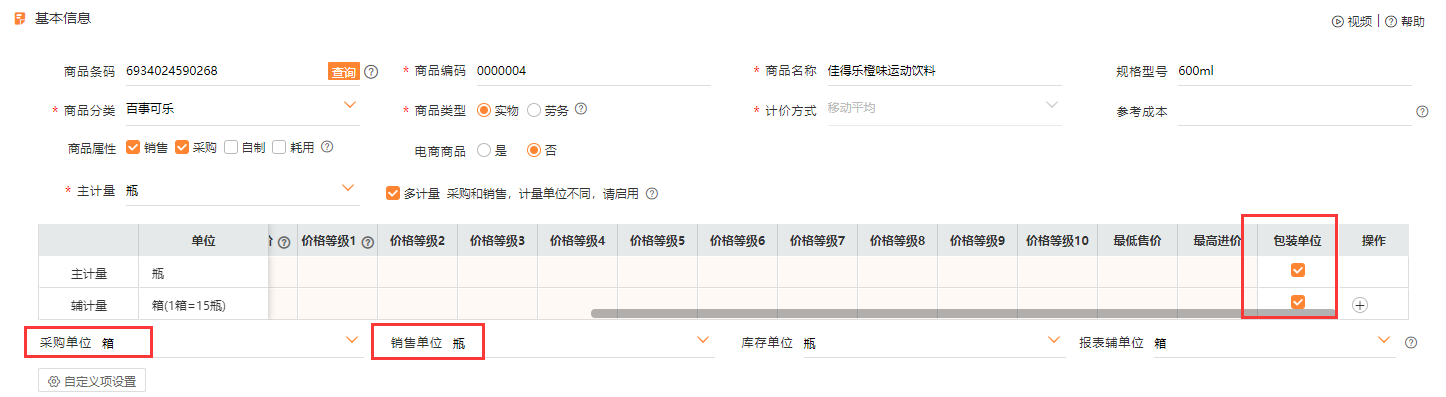
Task: Open 自定义项设置 settings button
Action: pyautogui.click(x=92, y=381)
